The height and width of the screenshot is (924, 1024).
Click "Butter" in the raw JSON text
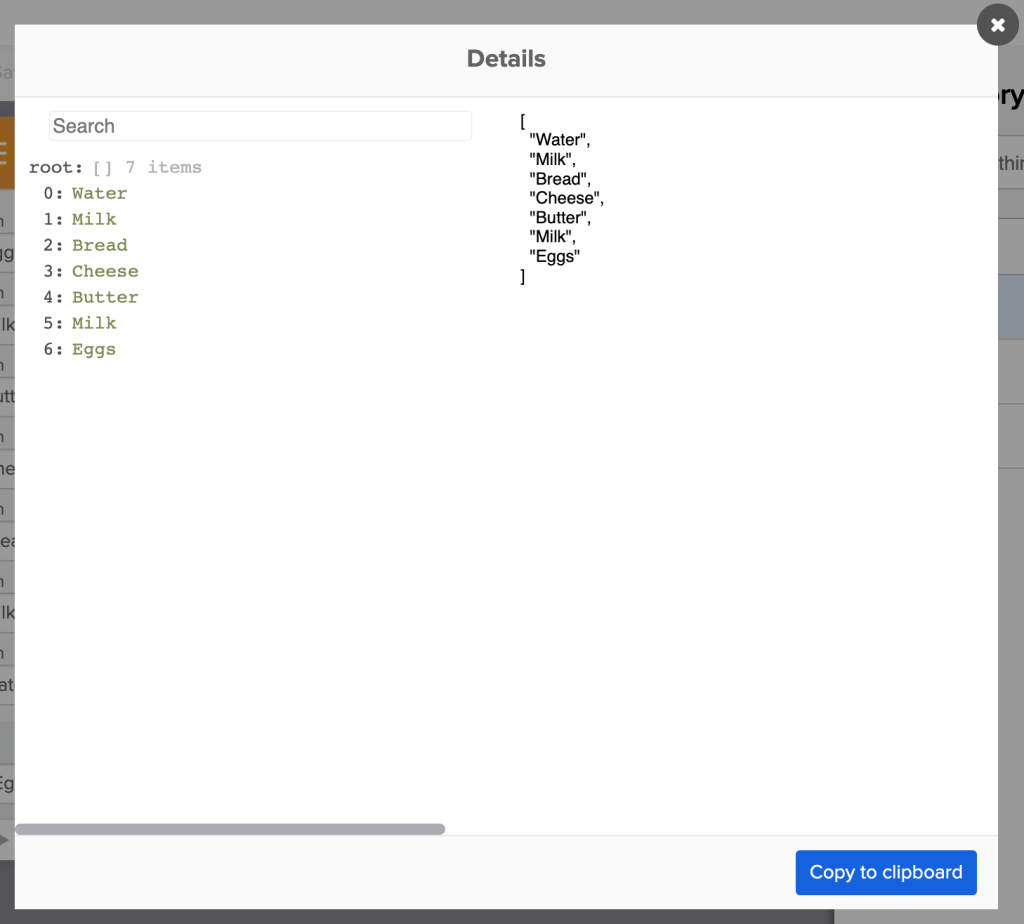(x=560, y=218)
